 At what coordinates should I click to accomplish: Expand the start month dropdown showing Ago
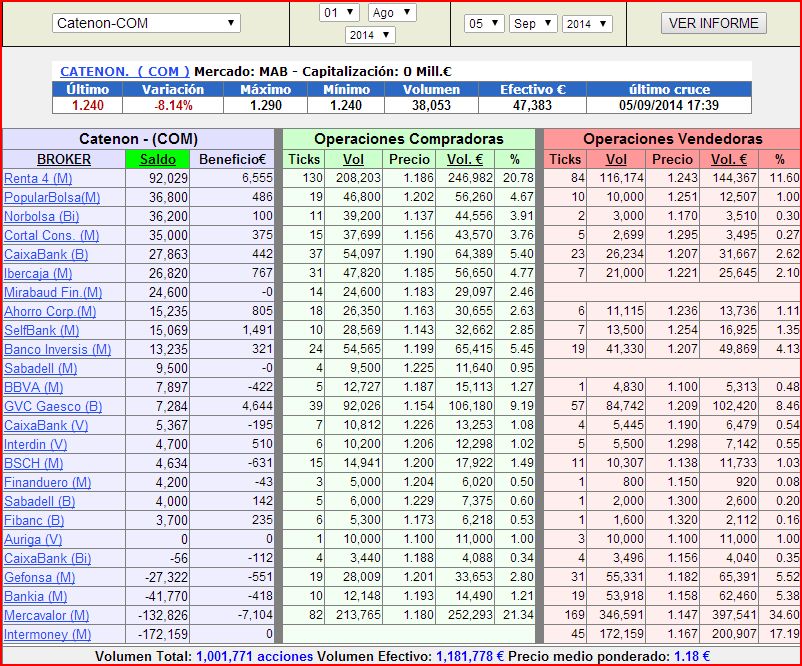pos(392,13)
